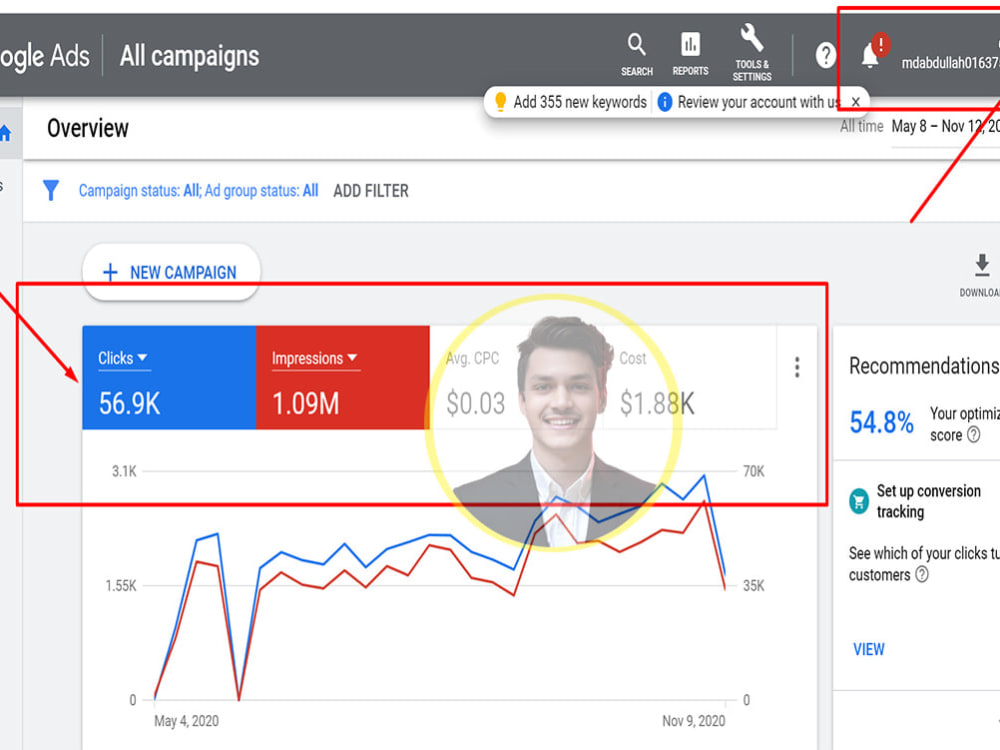Click the May 4, 2020 axis label

coord(186,721)
